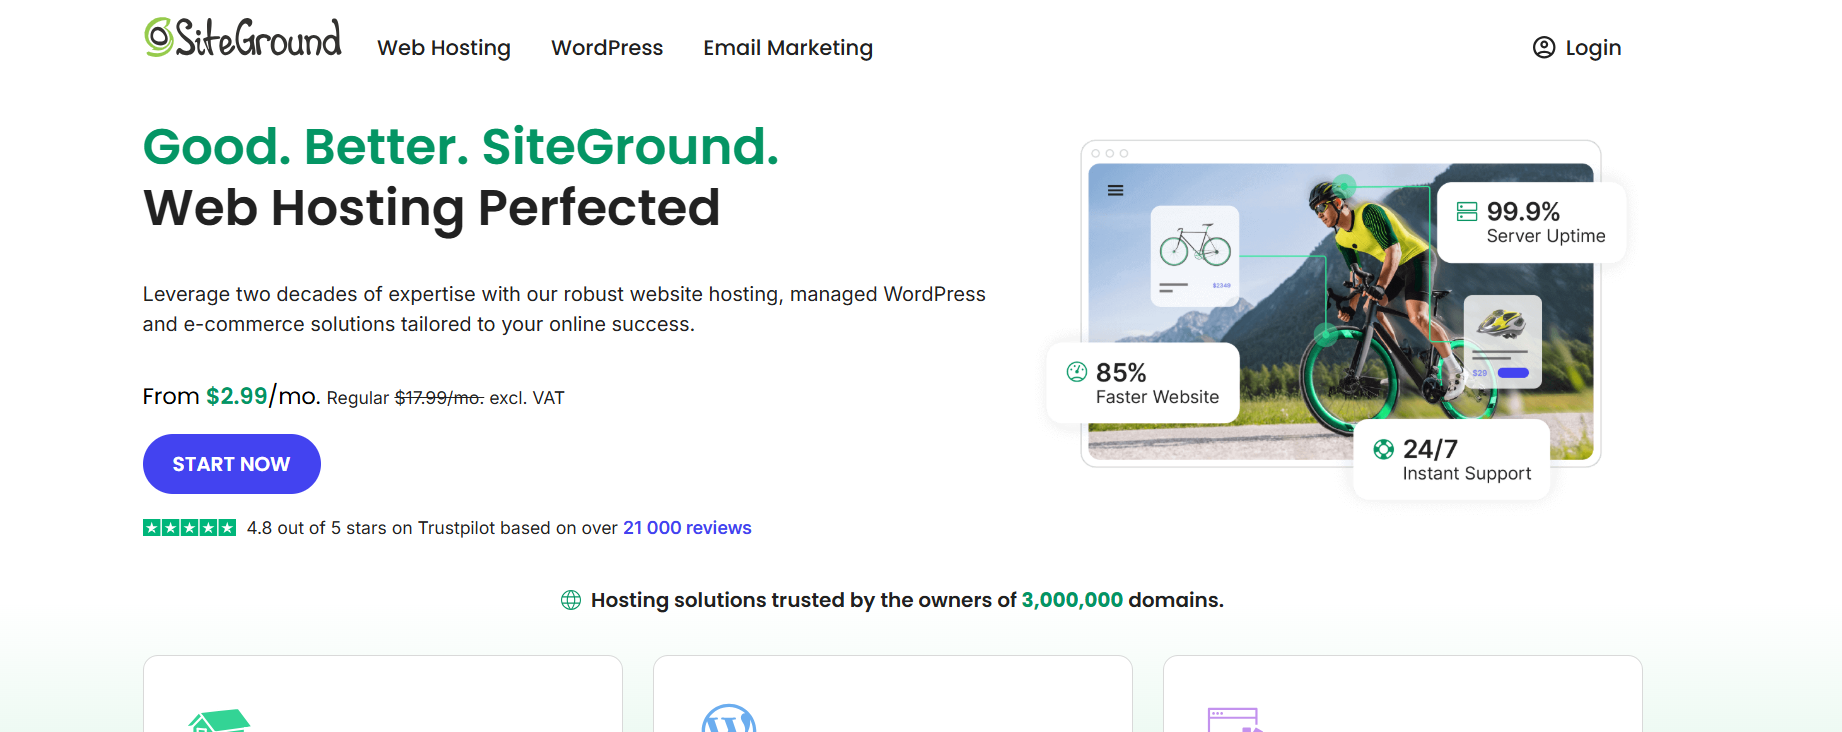Click the strikethrough $17.99/mo. price
The image size is (1842, 732).
pyautogui.click(x=439, y=398)
